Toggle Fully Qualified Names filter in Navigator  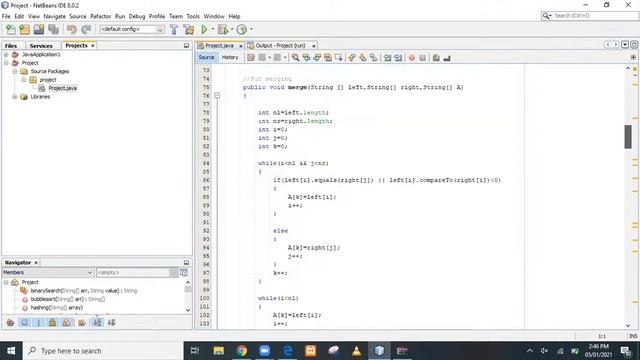coord(82,322)
